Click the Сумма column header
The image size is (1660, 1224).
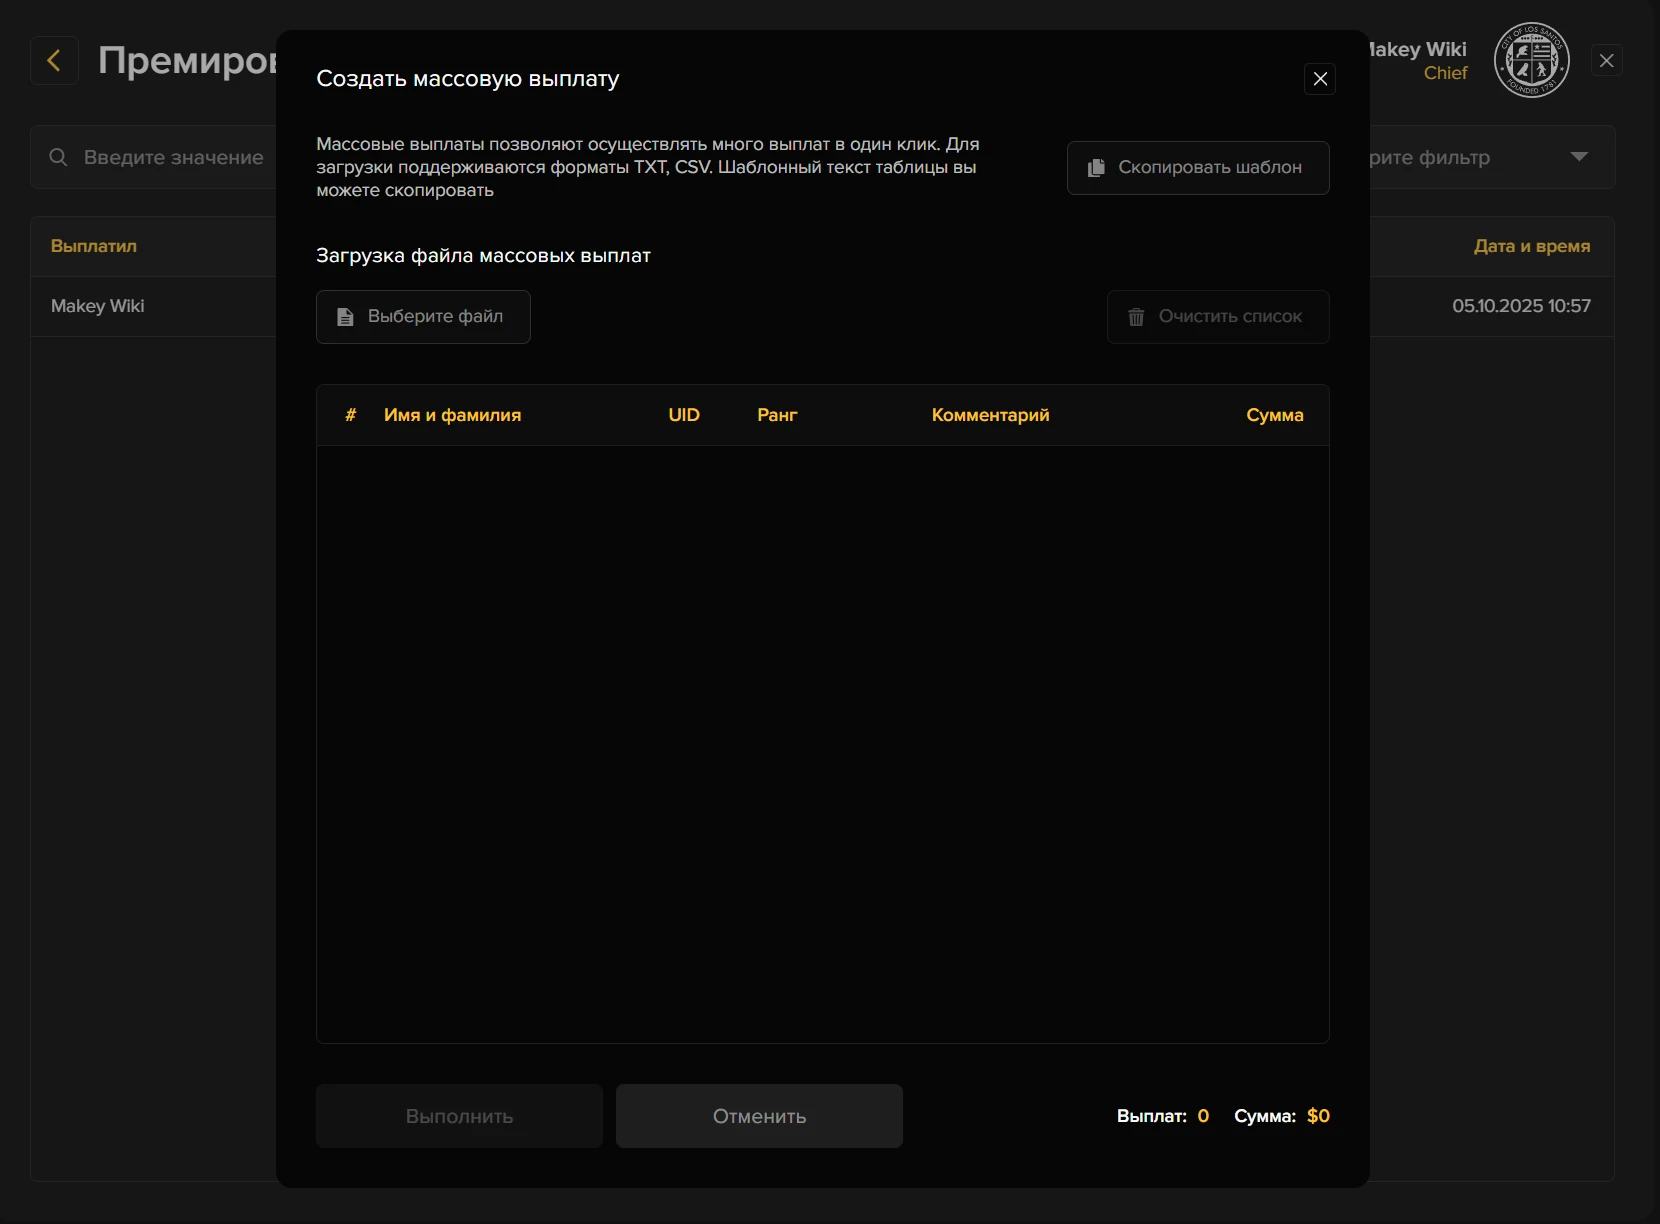tap(1274, 415)
